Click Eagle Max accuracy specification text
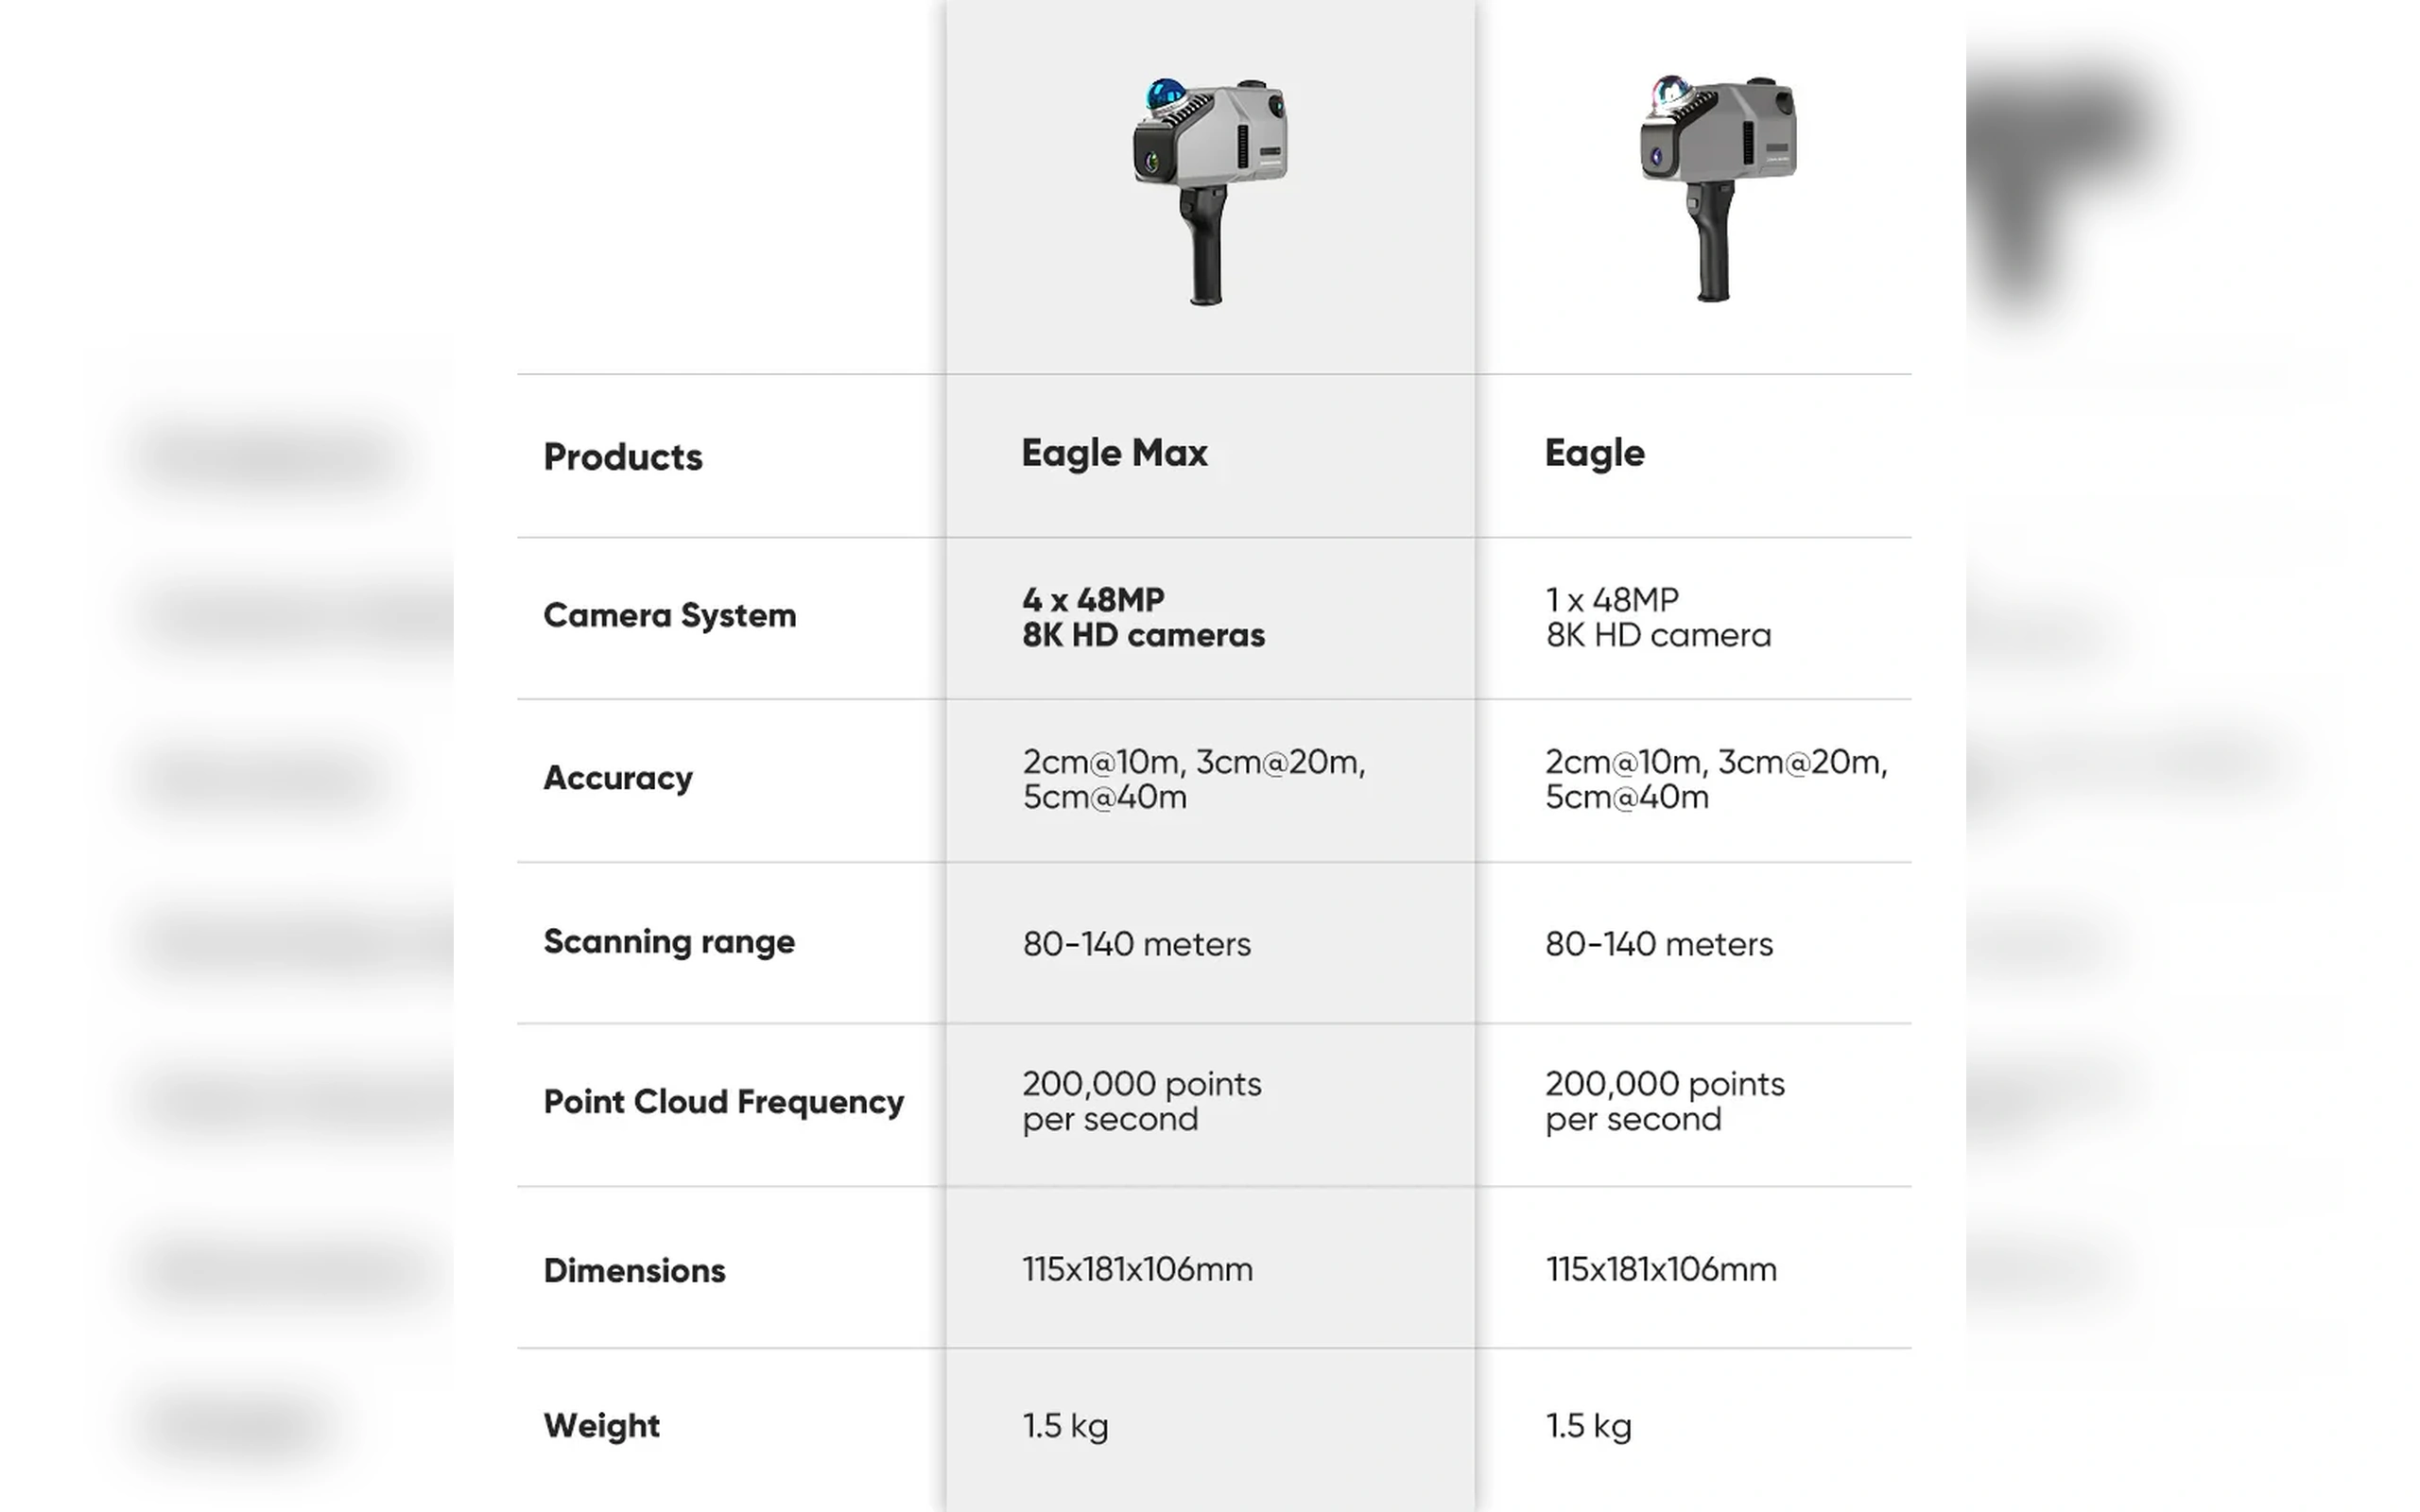Viewport: 2420px width, 1512px height. 1194,779
